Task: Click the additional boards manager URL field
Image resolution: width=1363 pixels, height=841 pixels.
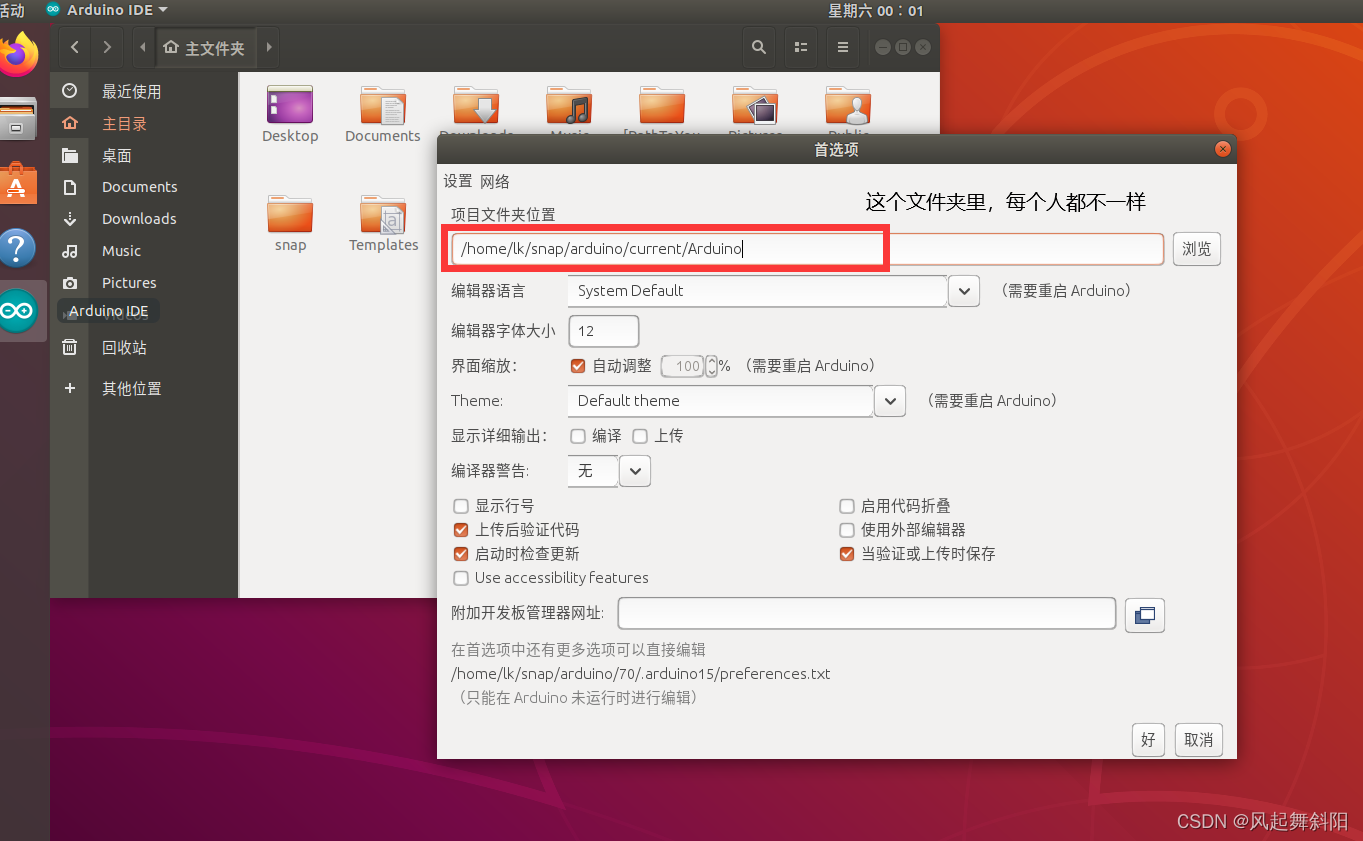Action: click(x=867, y=613)
